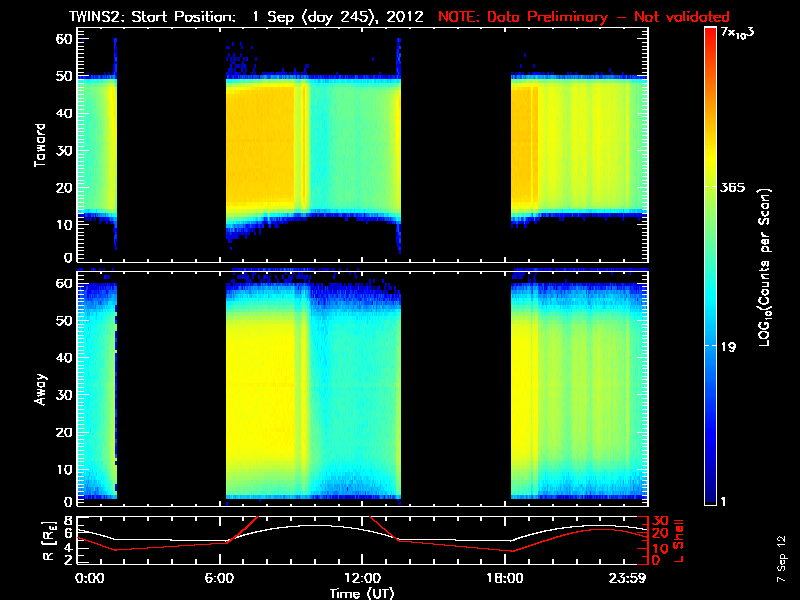Click the orange region in the Toward panel
The image size is (800, 600).
coord(260,143)
